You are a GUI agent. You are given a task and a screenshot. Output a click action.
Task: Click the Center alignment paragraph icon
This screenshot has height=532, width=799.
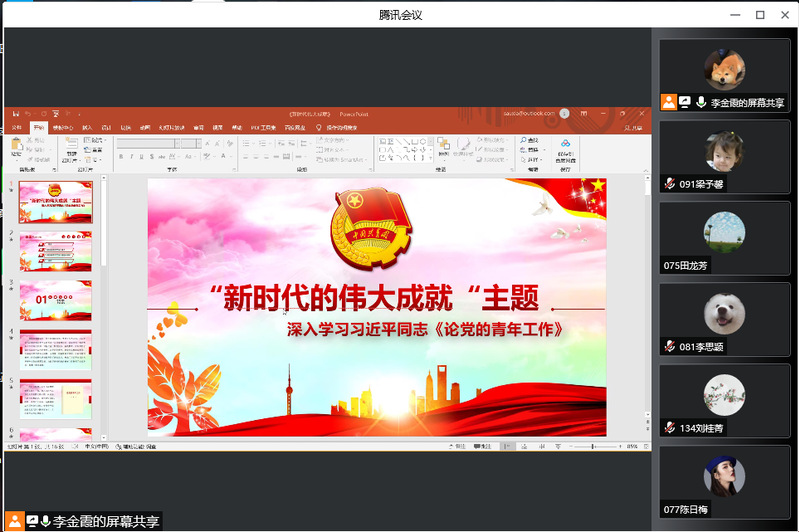(x=256, y=156)
